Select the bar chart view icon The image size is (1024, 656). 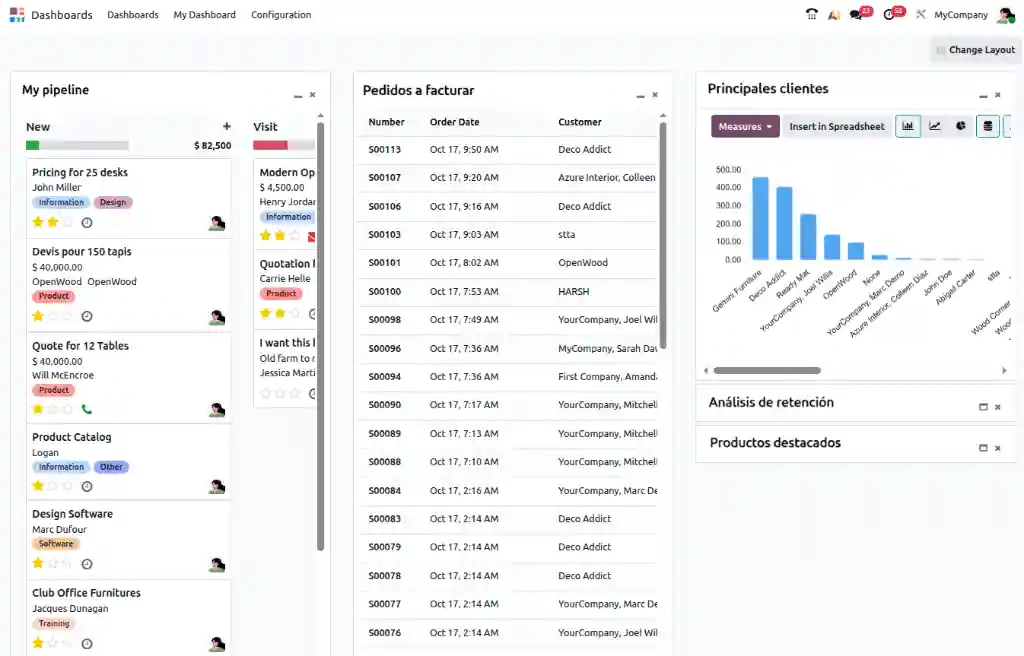pyautogui.click(x=907, y=126)
